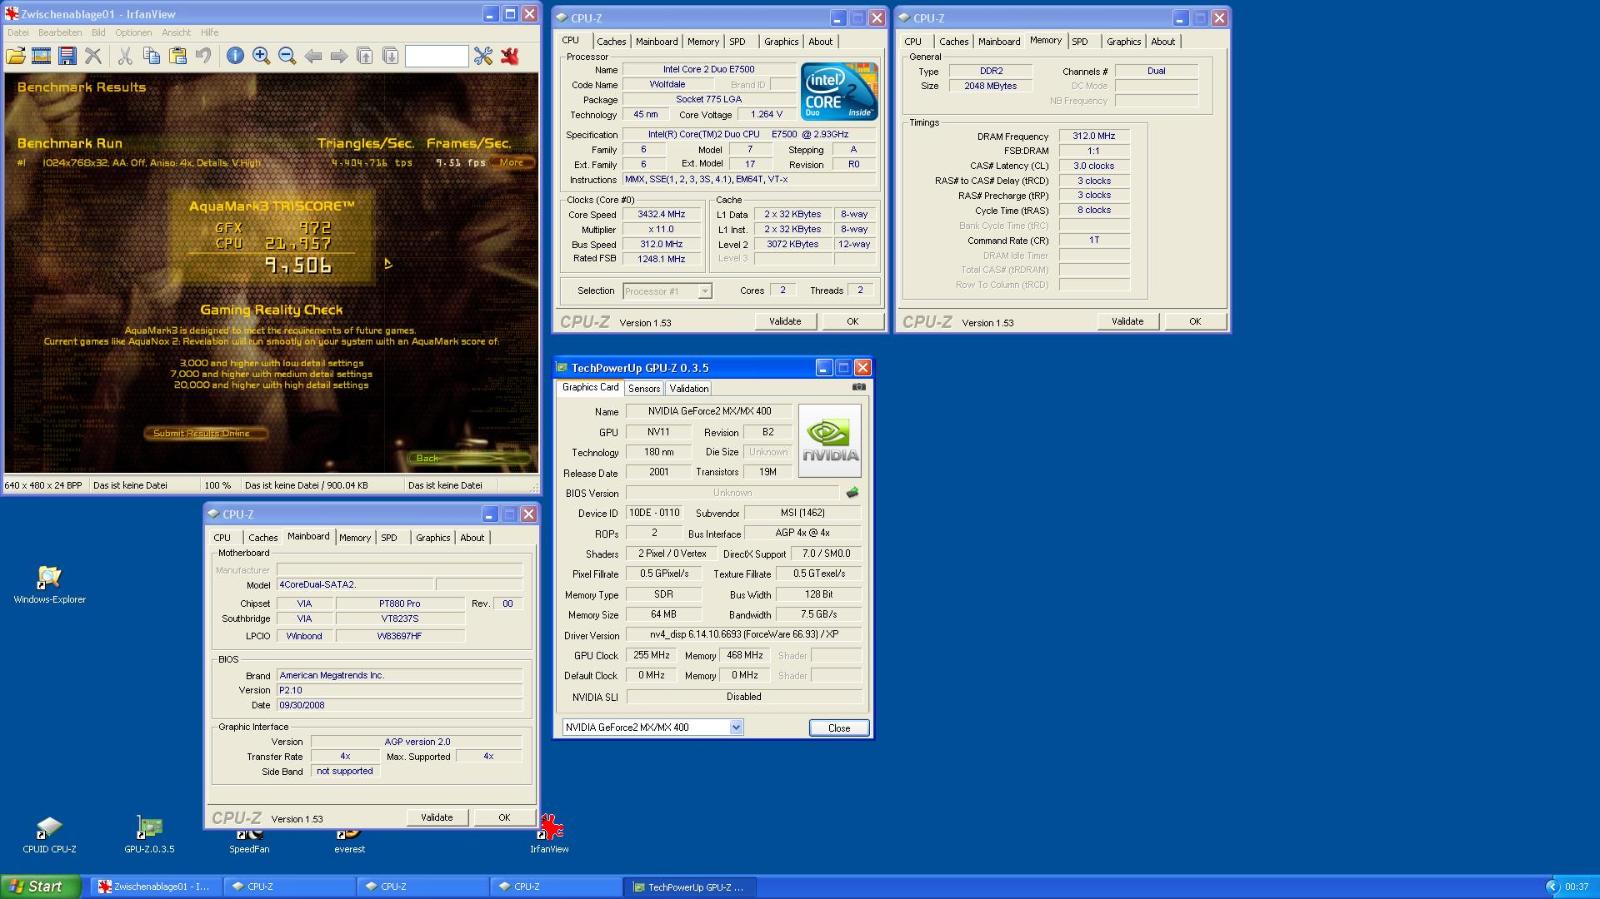Click the GPU-Z screenshot camera icon
Viewport: 1600px width, 899px height.
858,387
